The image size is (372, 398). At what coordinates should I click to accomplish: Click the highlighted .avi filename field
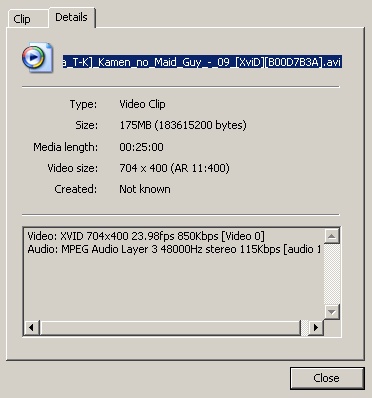(202, 62)
